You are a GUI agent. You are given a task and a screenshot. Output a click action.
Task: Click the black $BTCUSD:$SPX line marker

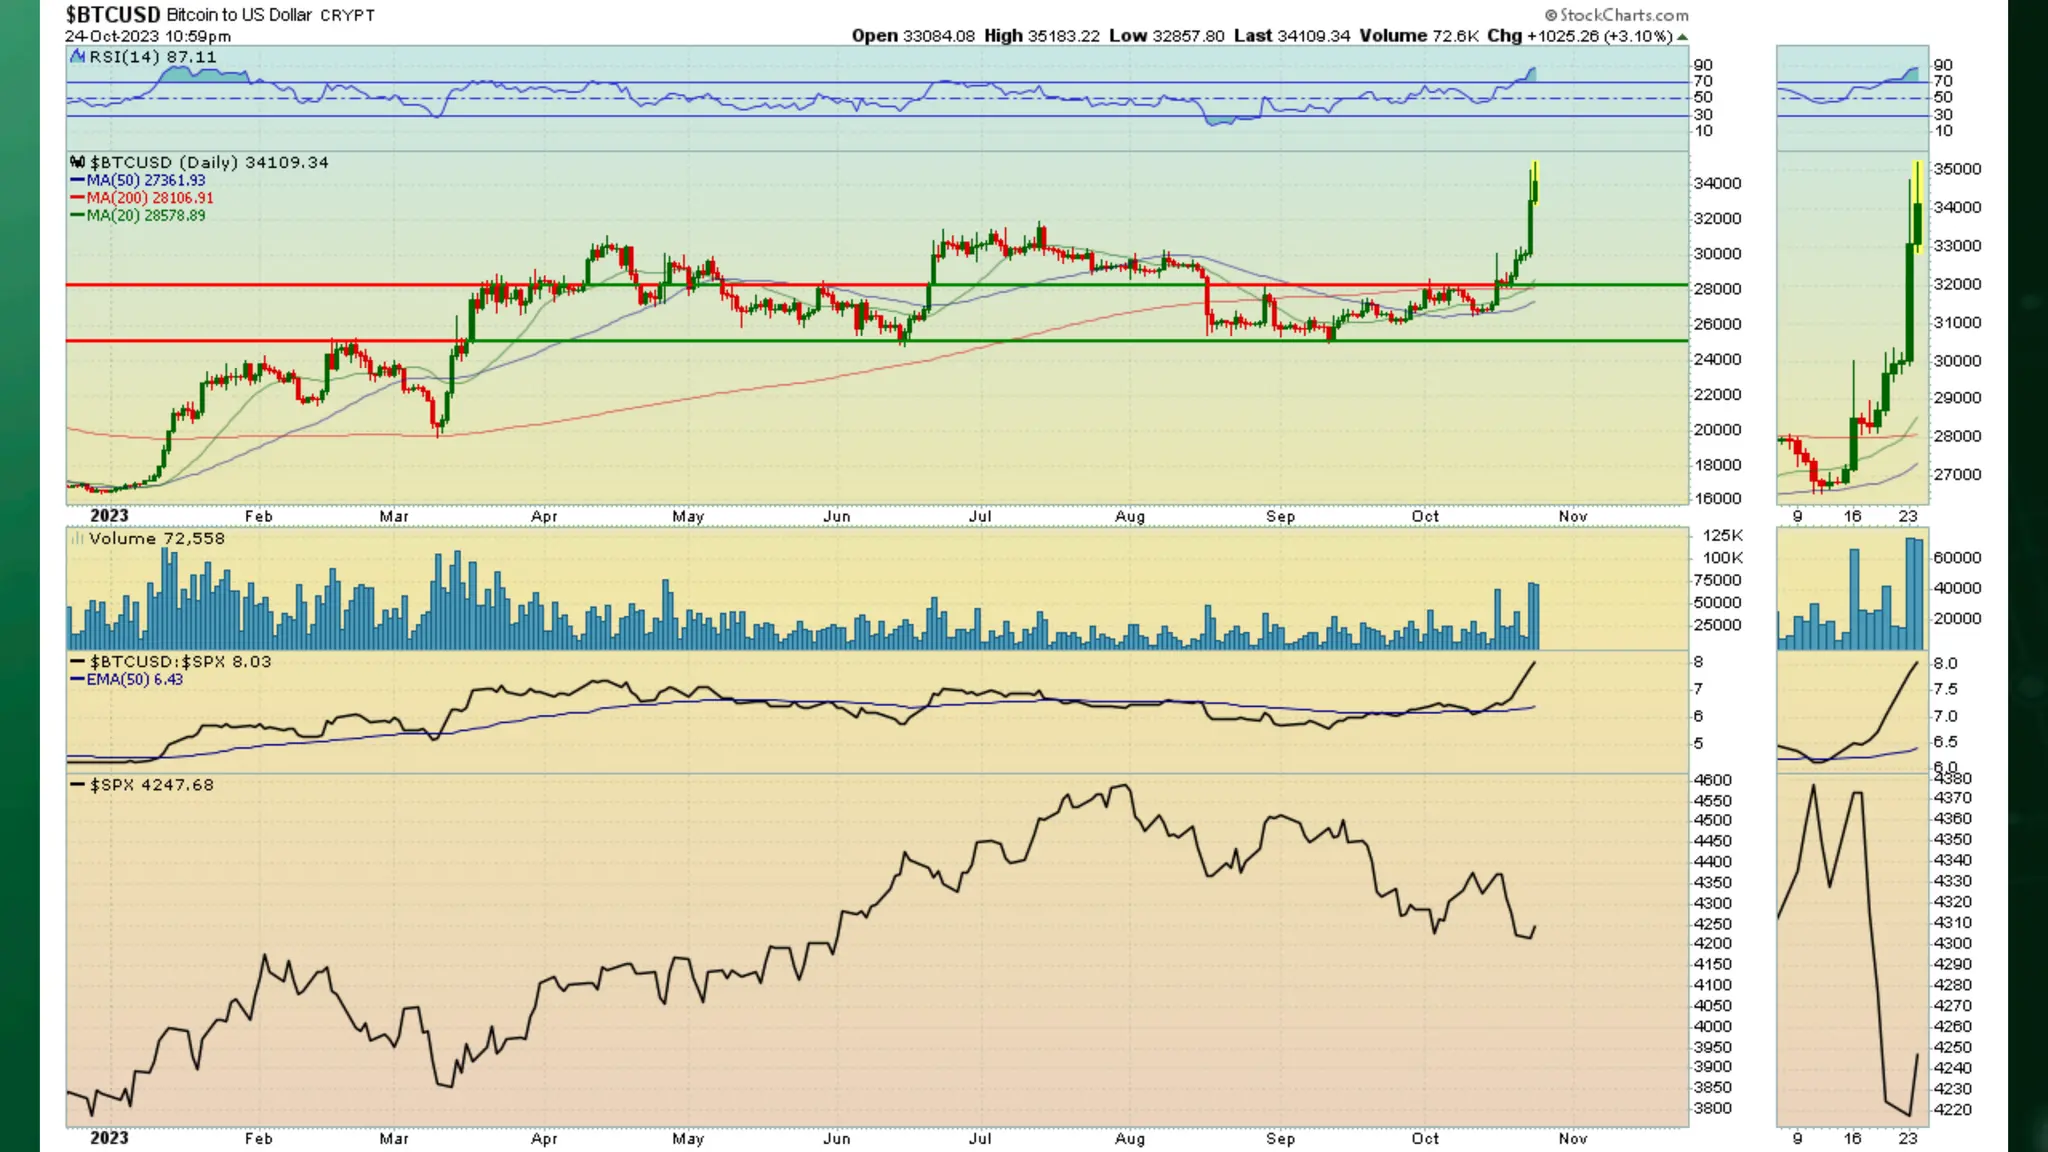click(77, 662)
